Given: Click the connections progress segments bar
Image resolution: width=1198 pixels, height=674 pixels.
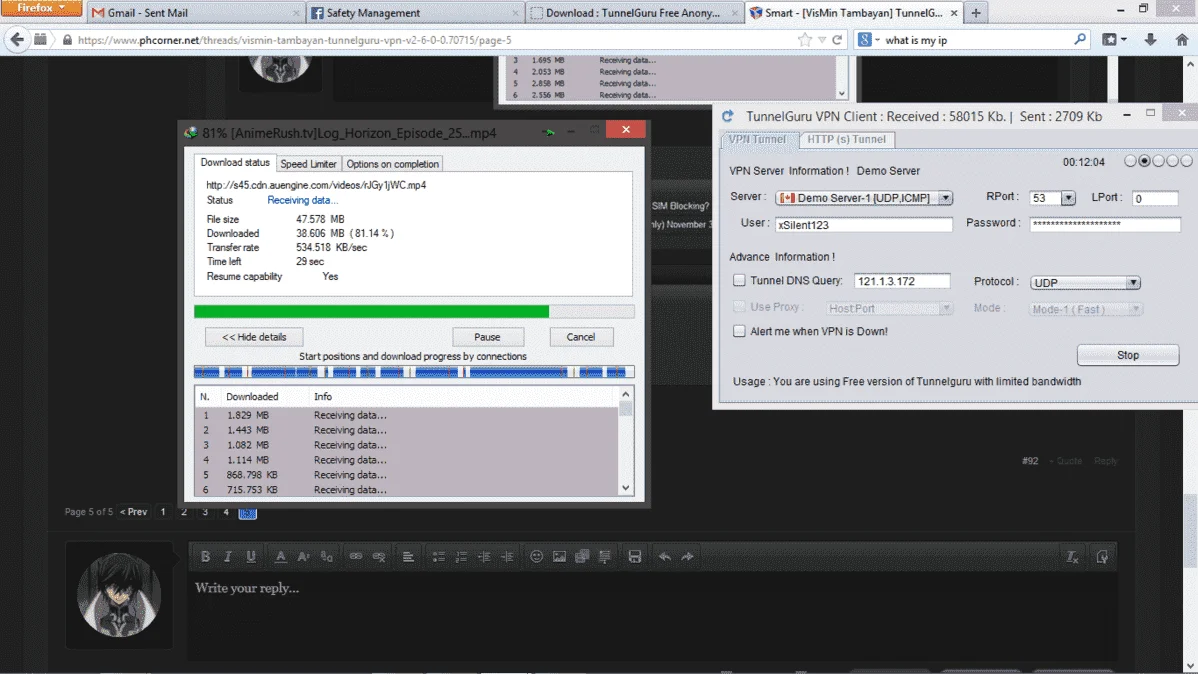Looking at the screenshot, I should (x=414, y=372).
